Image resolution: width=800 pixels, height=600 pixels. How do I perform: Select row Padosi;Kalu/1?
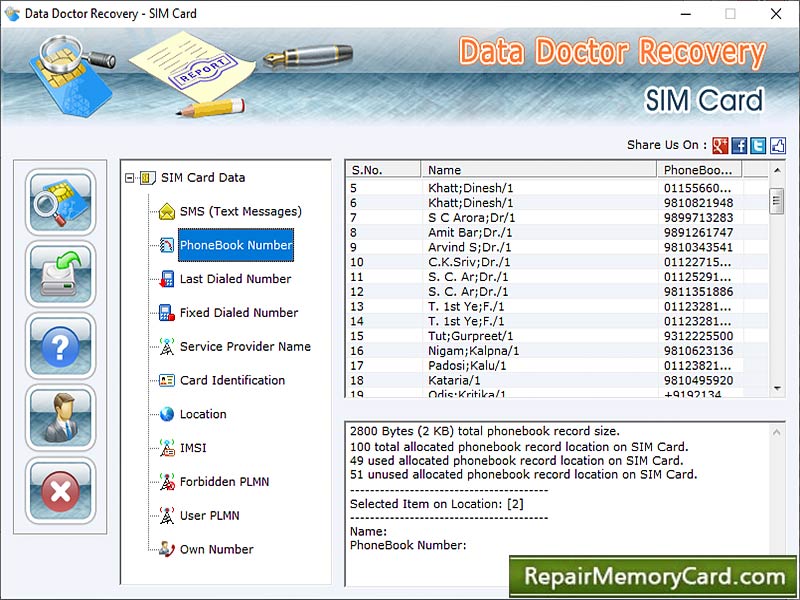[557, 366]
